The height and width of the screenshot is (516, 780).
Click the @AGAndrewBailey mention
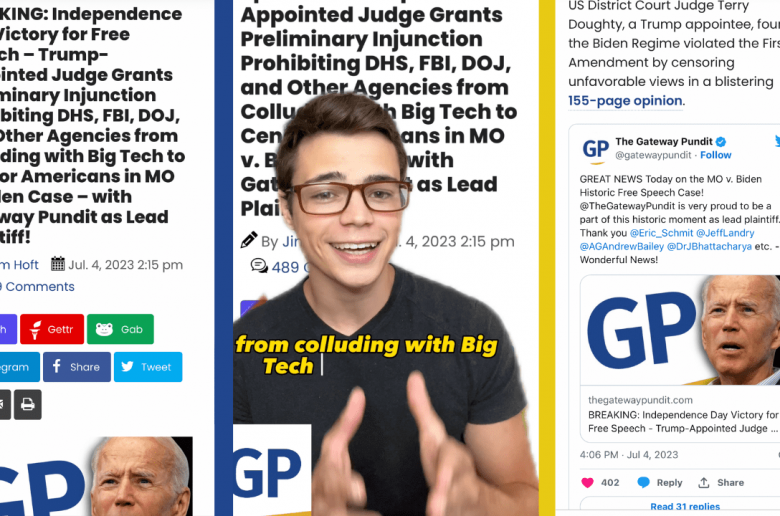click(621, 246)
